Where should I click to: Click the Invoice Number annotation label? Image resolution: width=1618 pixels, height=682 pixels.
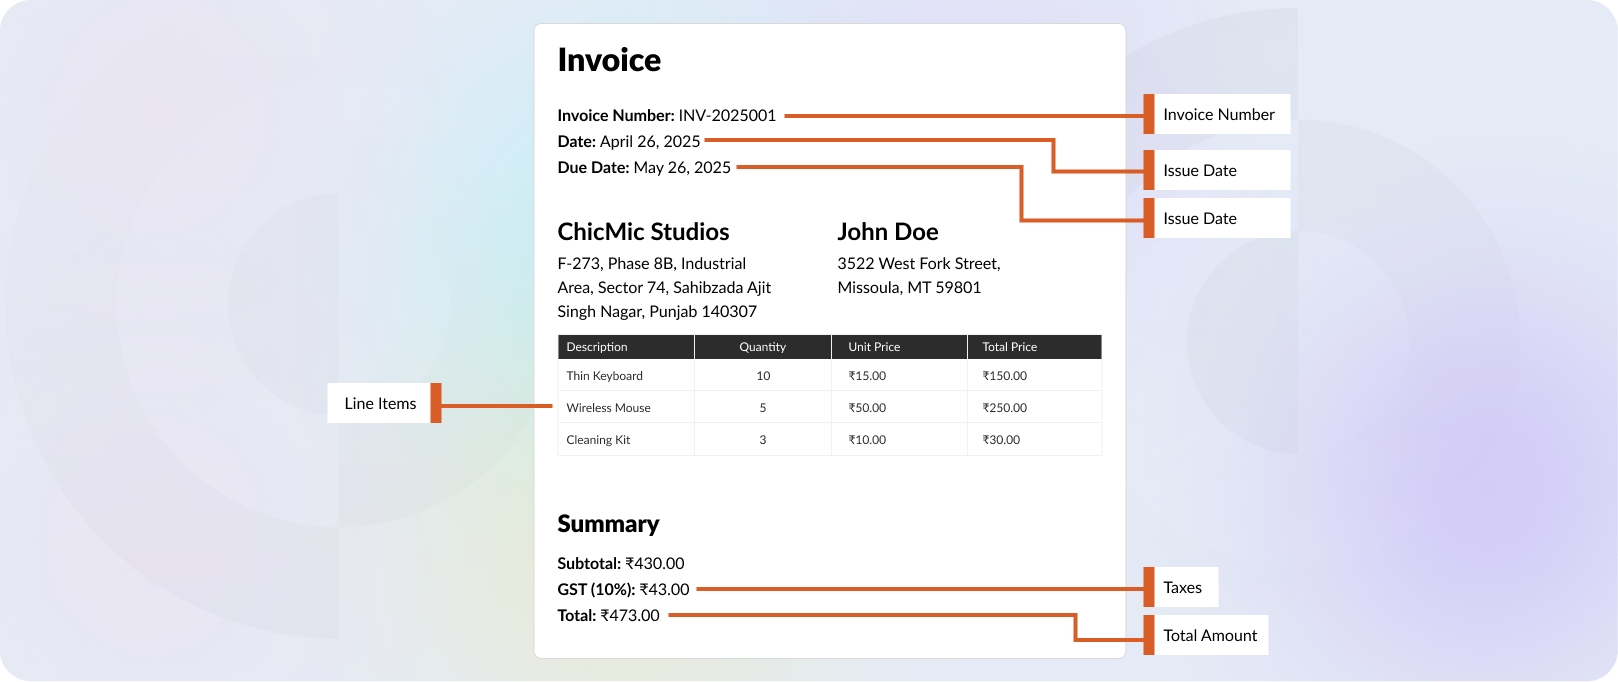(1217, 115)
